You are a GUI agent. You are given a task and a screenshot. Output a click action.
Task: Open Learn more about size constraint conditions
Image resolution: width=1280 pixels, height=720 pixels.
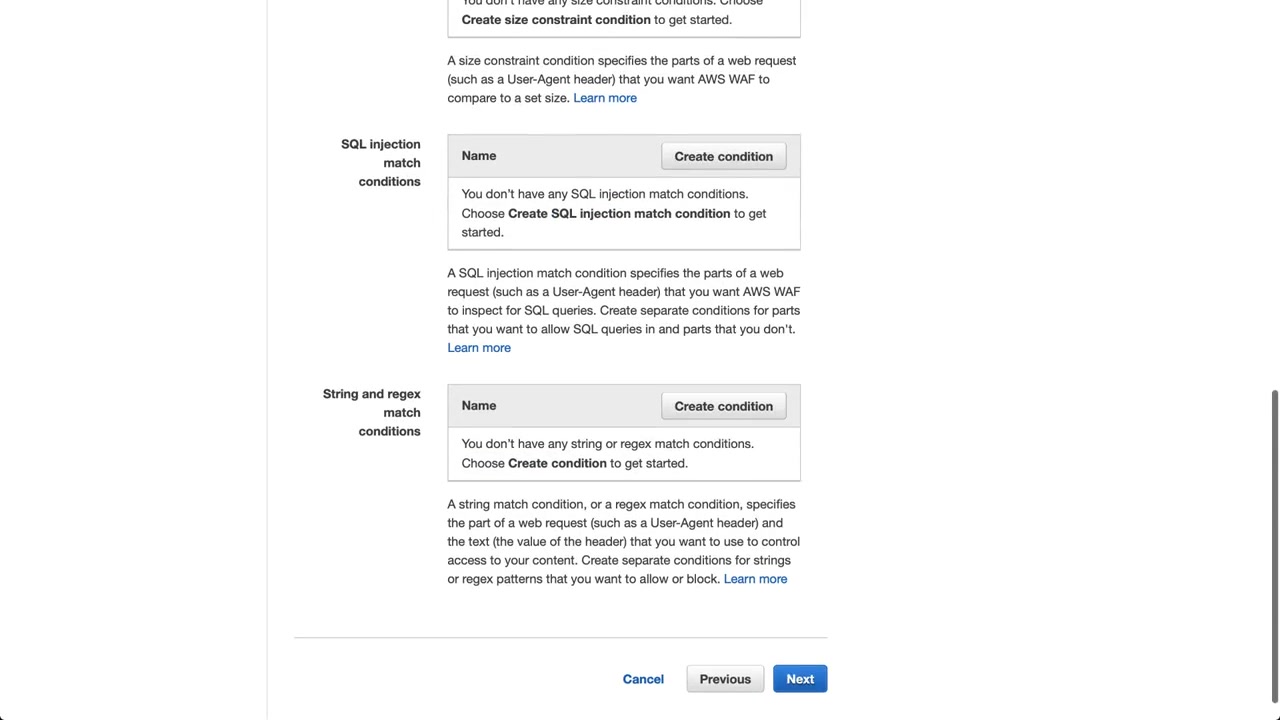point(605,98)
